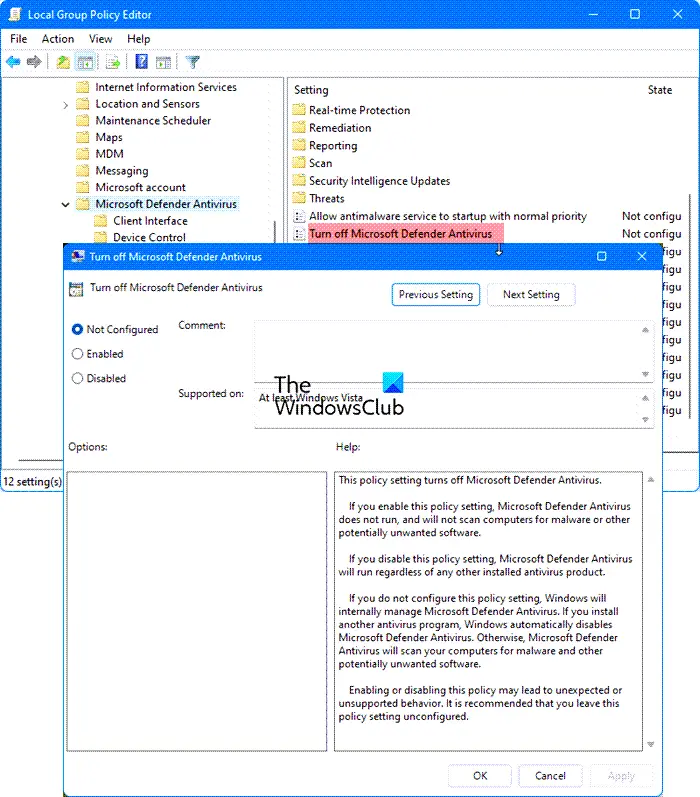Toggle the Show/Hide Console Tree icon

[x=85, y=62]
